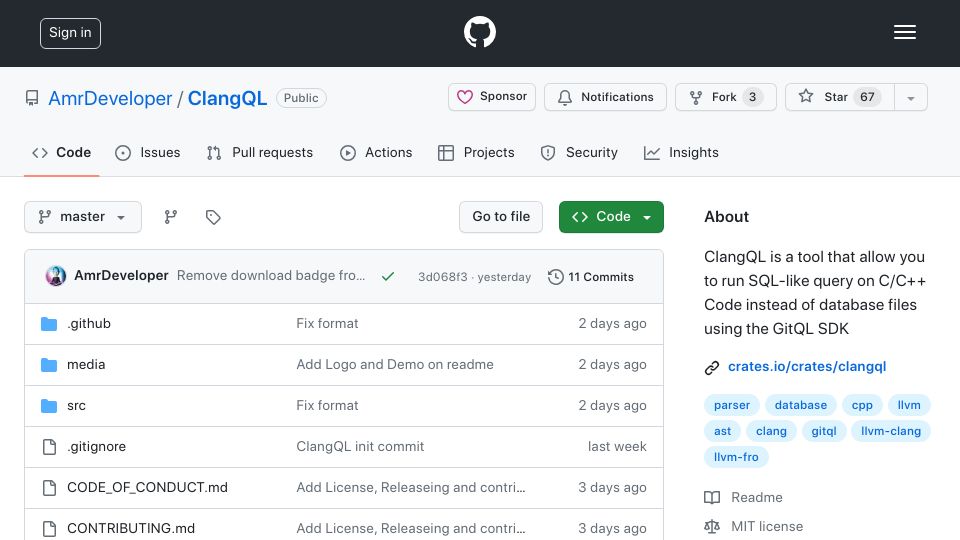Screen dimensions: 960x540
Task: Open the .gitignore file
Action: point(96,446)
